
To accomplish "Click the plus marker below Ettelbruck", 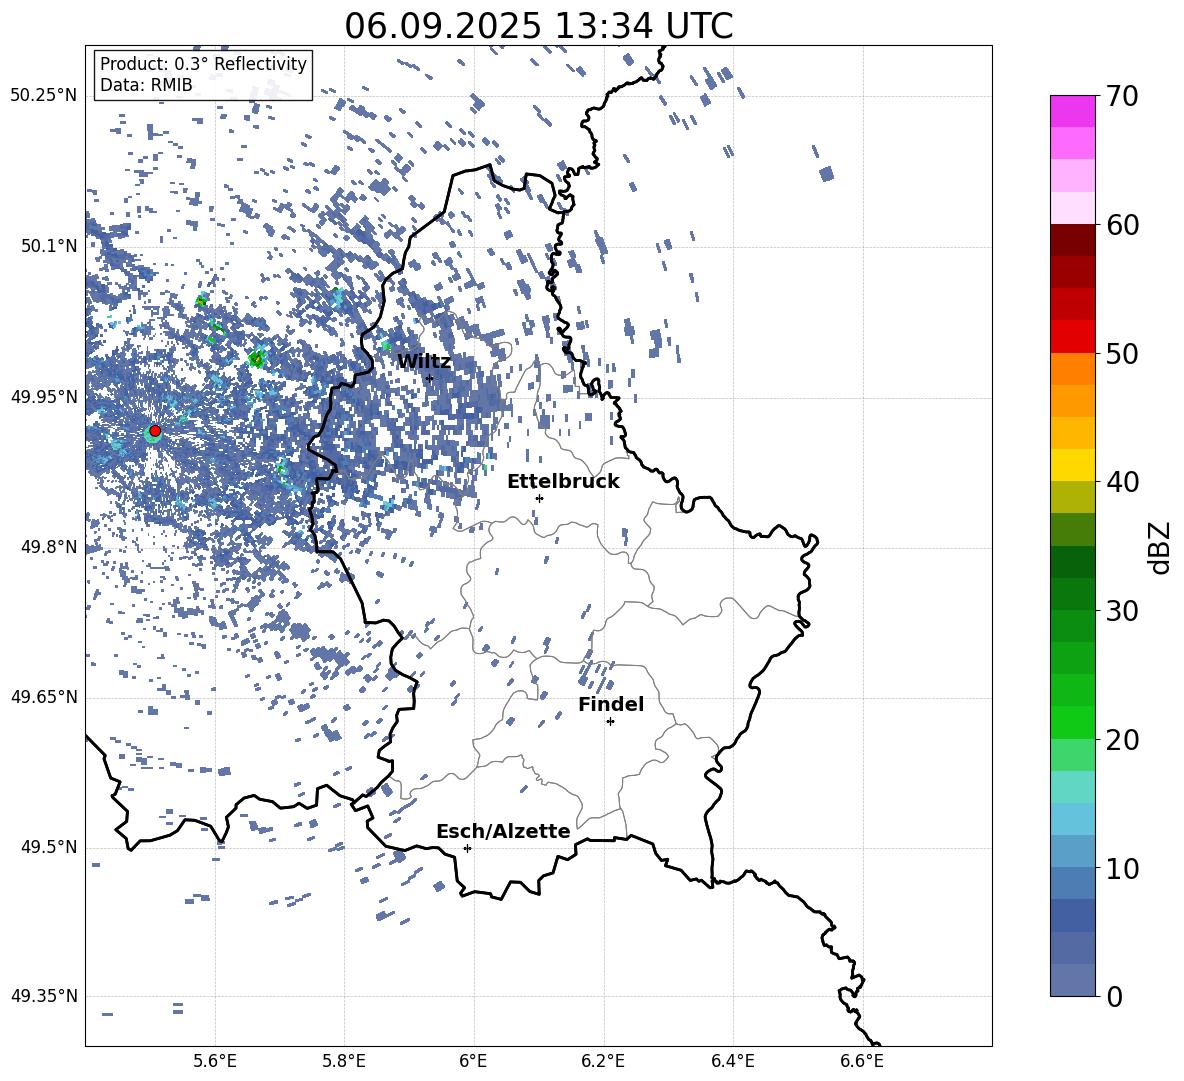I will 539,498.
